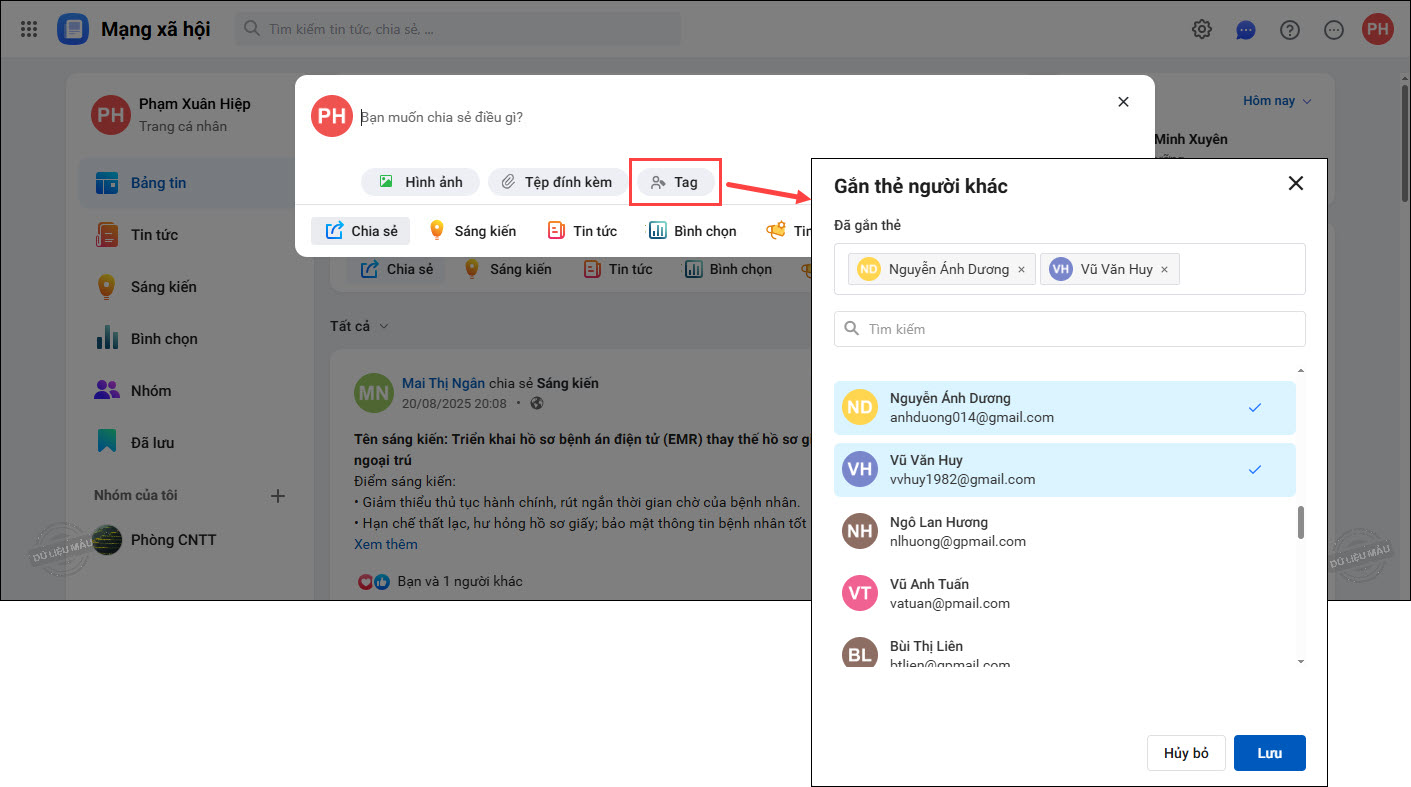Click the people list scrollbar thumb
1411x787 pixels.
pyautogui.click(x=1301, y=522)
